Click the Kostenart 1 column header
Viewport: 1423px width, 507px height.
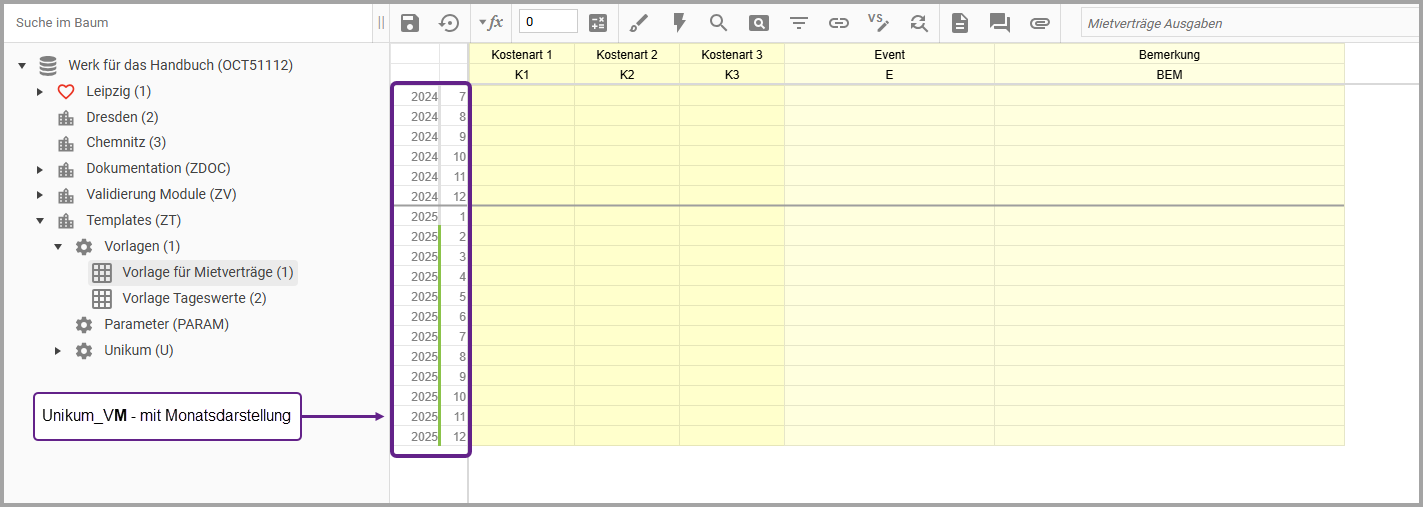[x=521, y=55]
